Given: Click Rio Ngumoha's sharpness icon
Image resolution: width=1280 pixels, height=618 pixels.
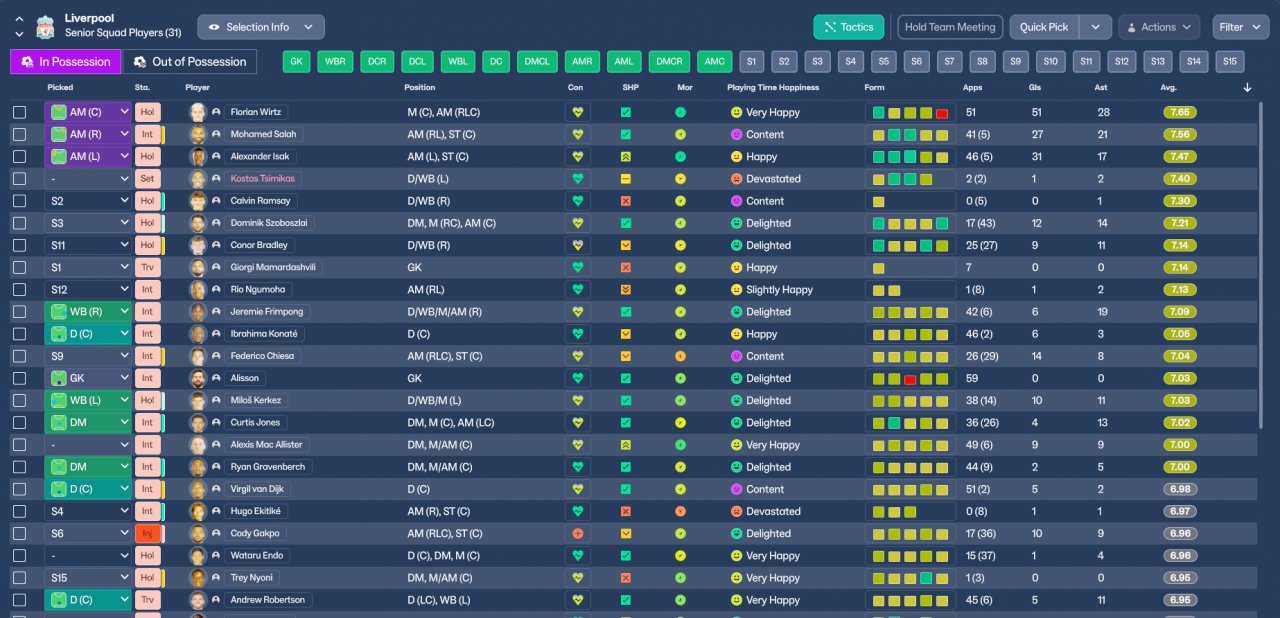Looking at the screenshot, I should pyautogui.click(x=625, y=290).
